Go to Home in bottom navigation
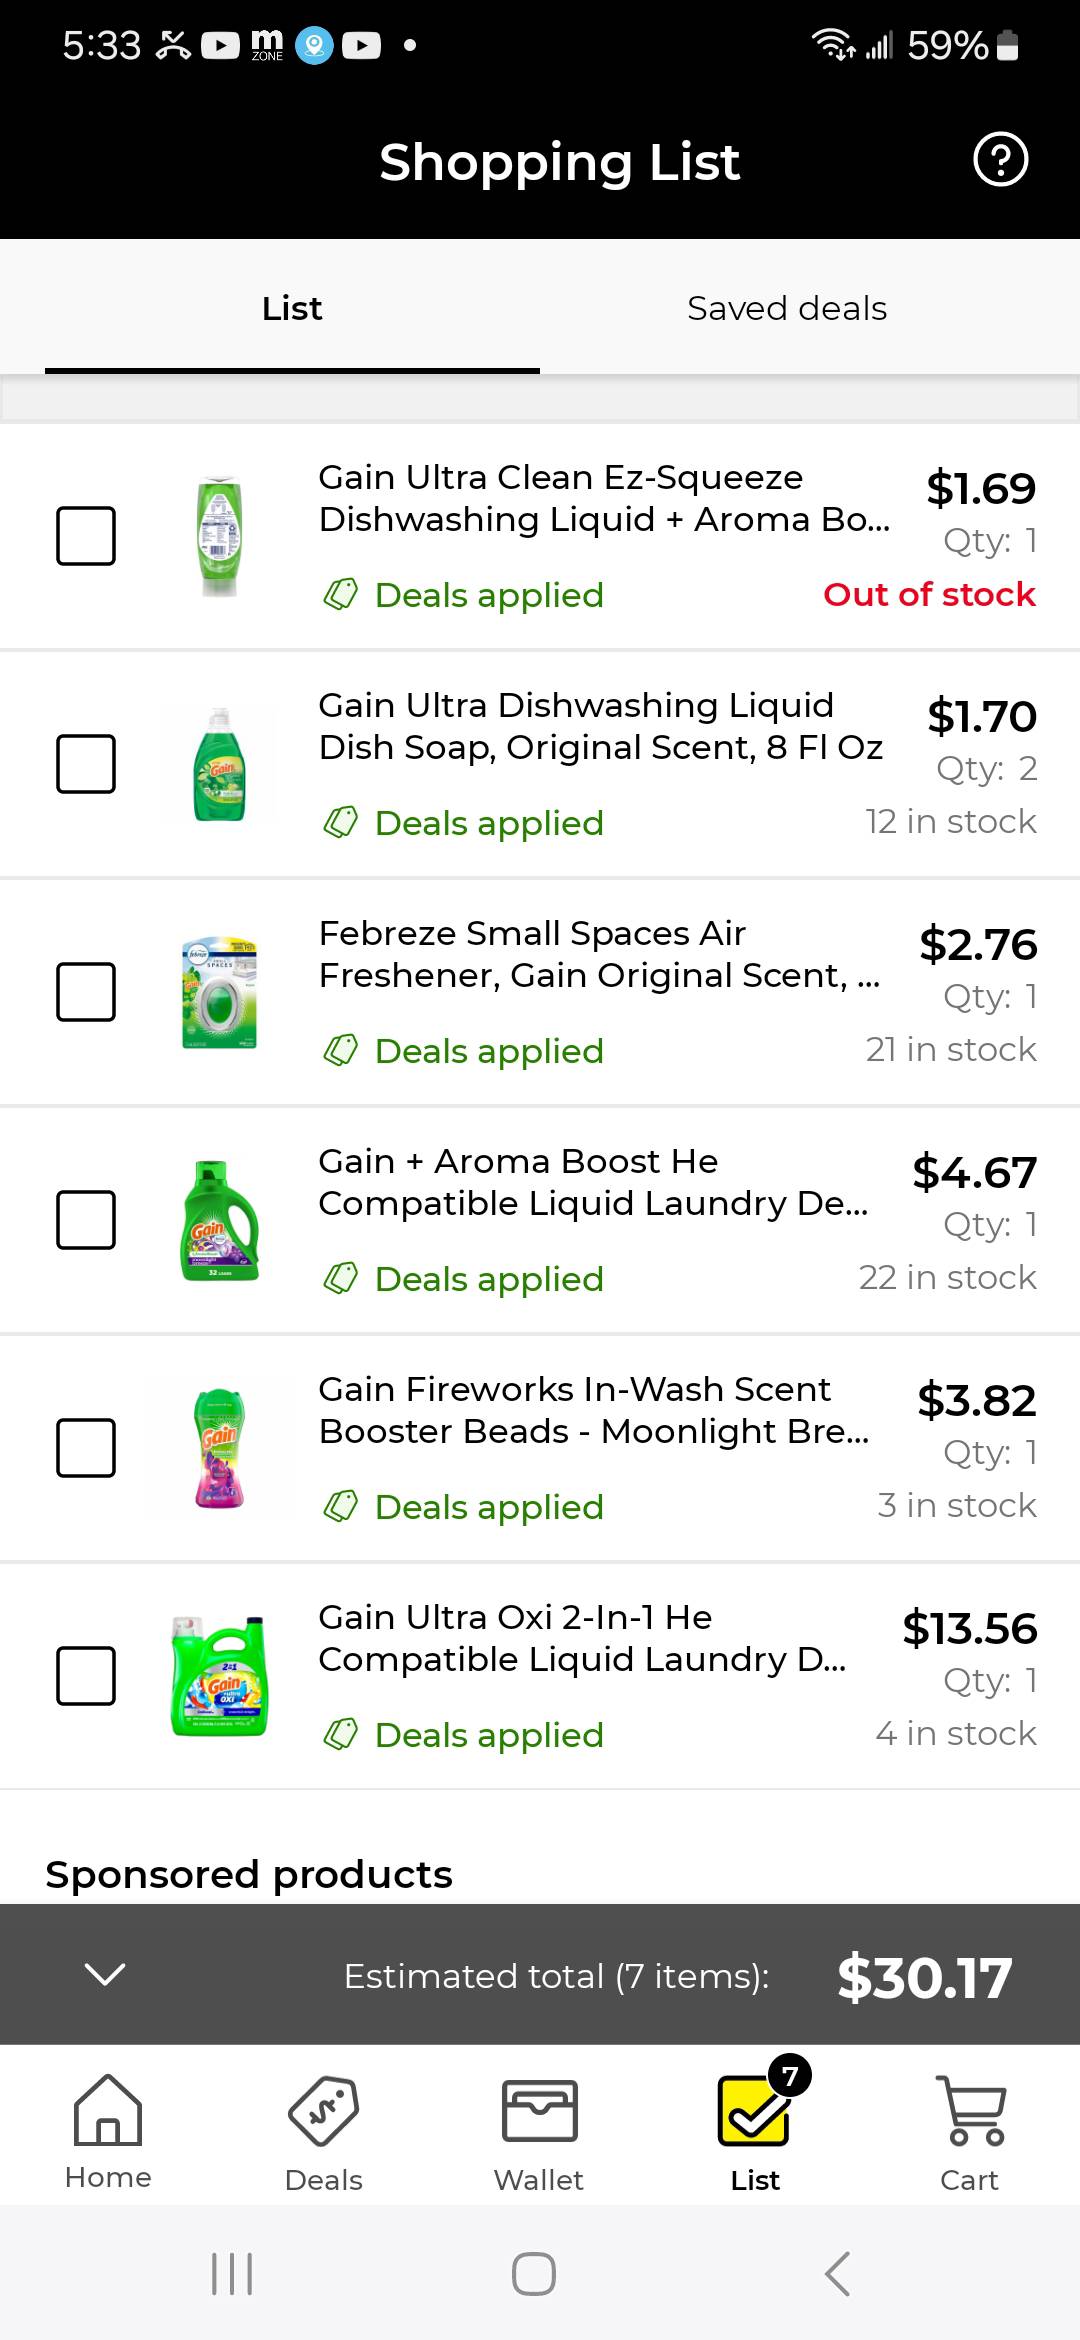Screen dimensions: 1080x2340 [x=108, y=2128]
